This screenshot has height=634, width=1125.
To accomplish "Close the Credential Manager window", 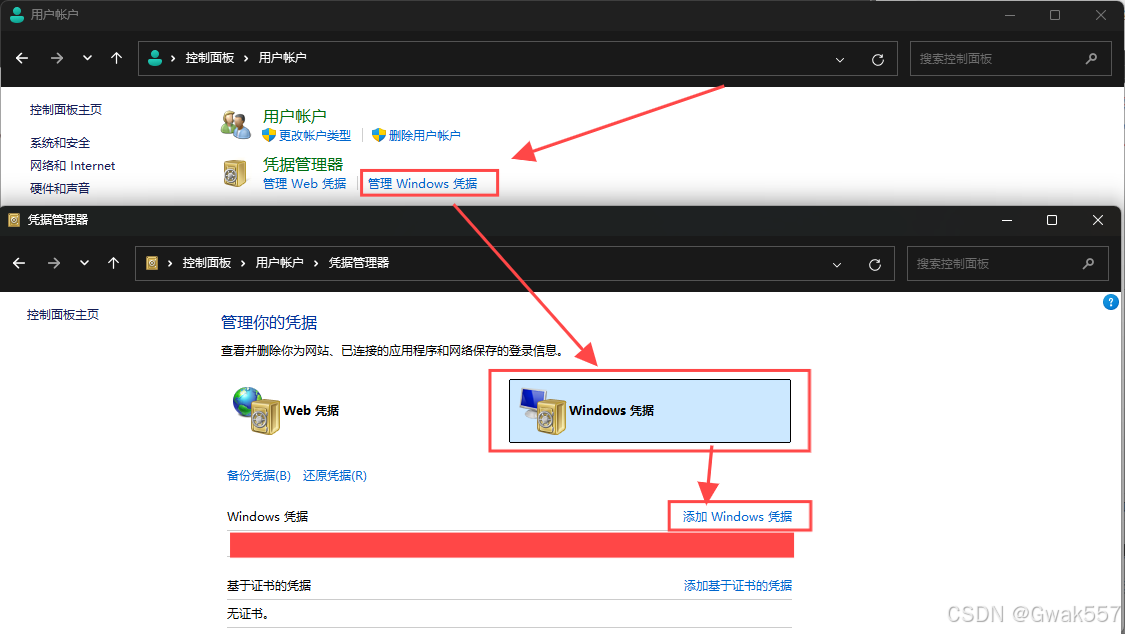I will click(1098, 220).
